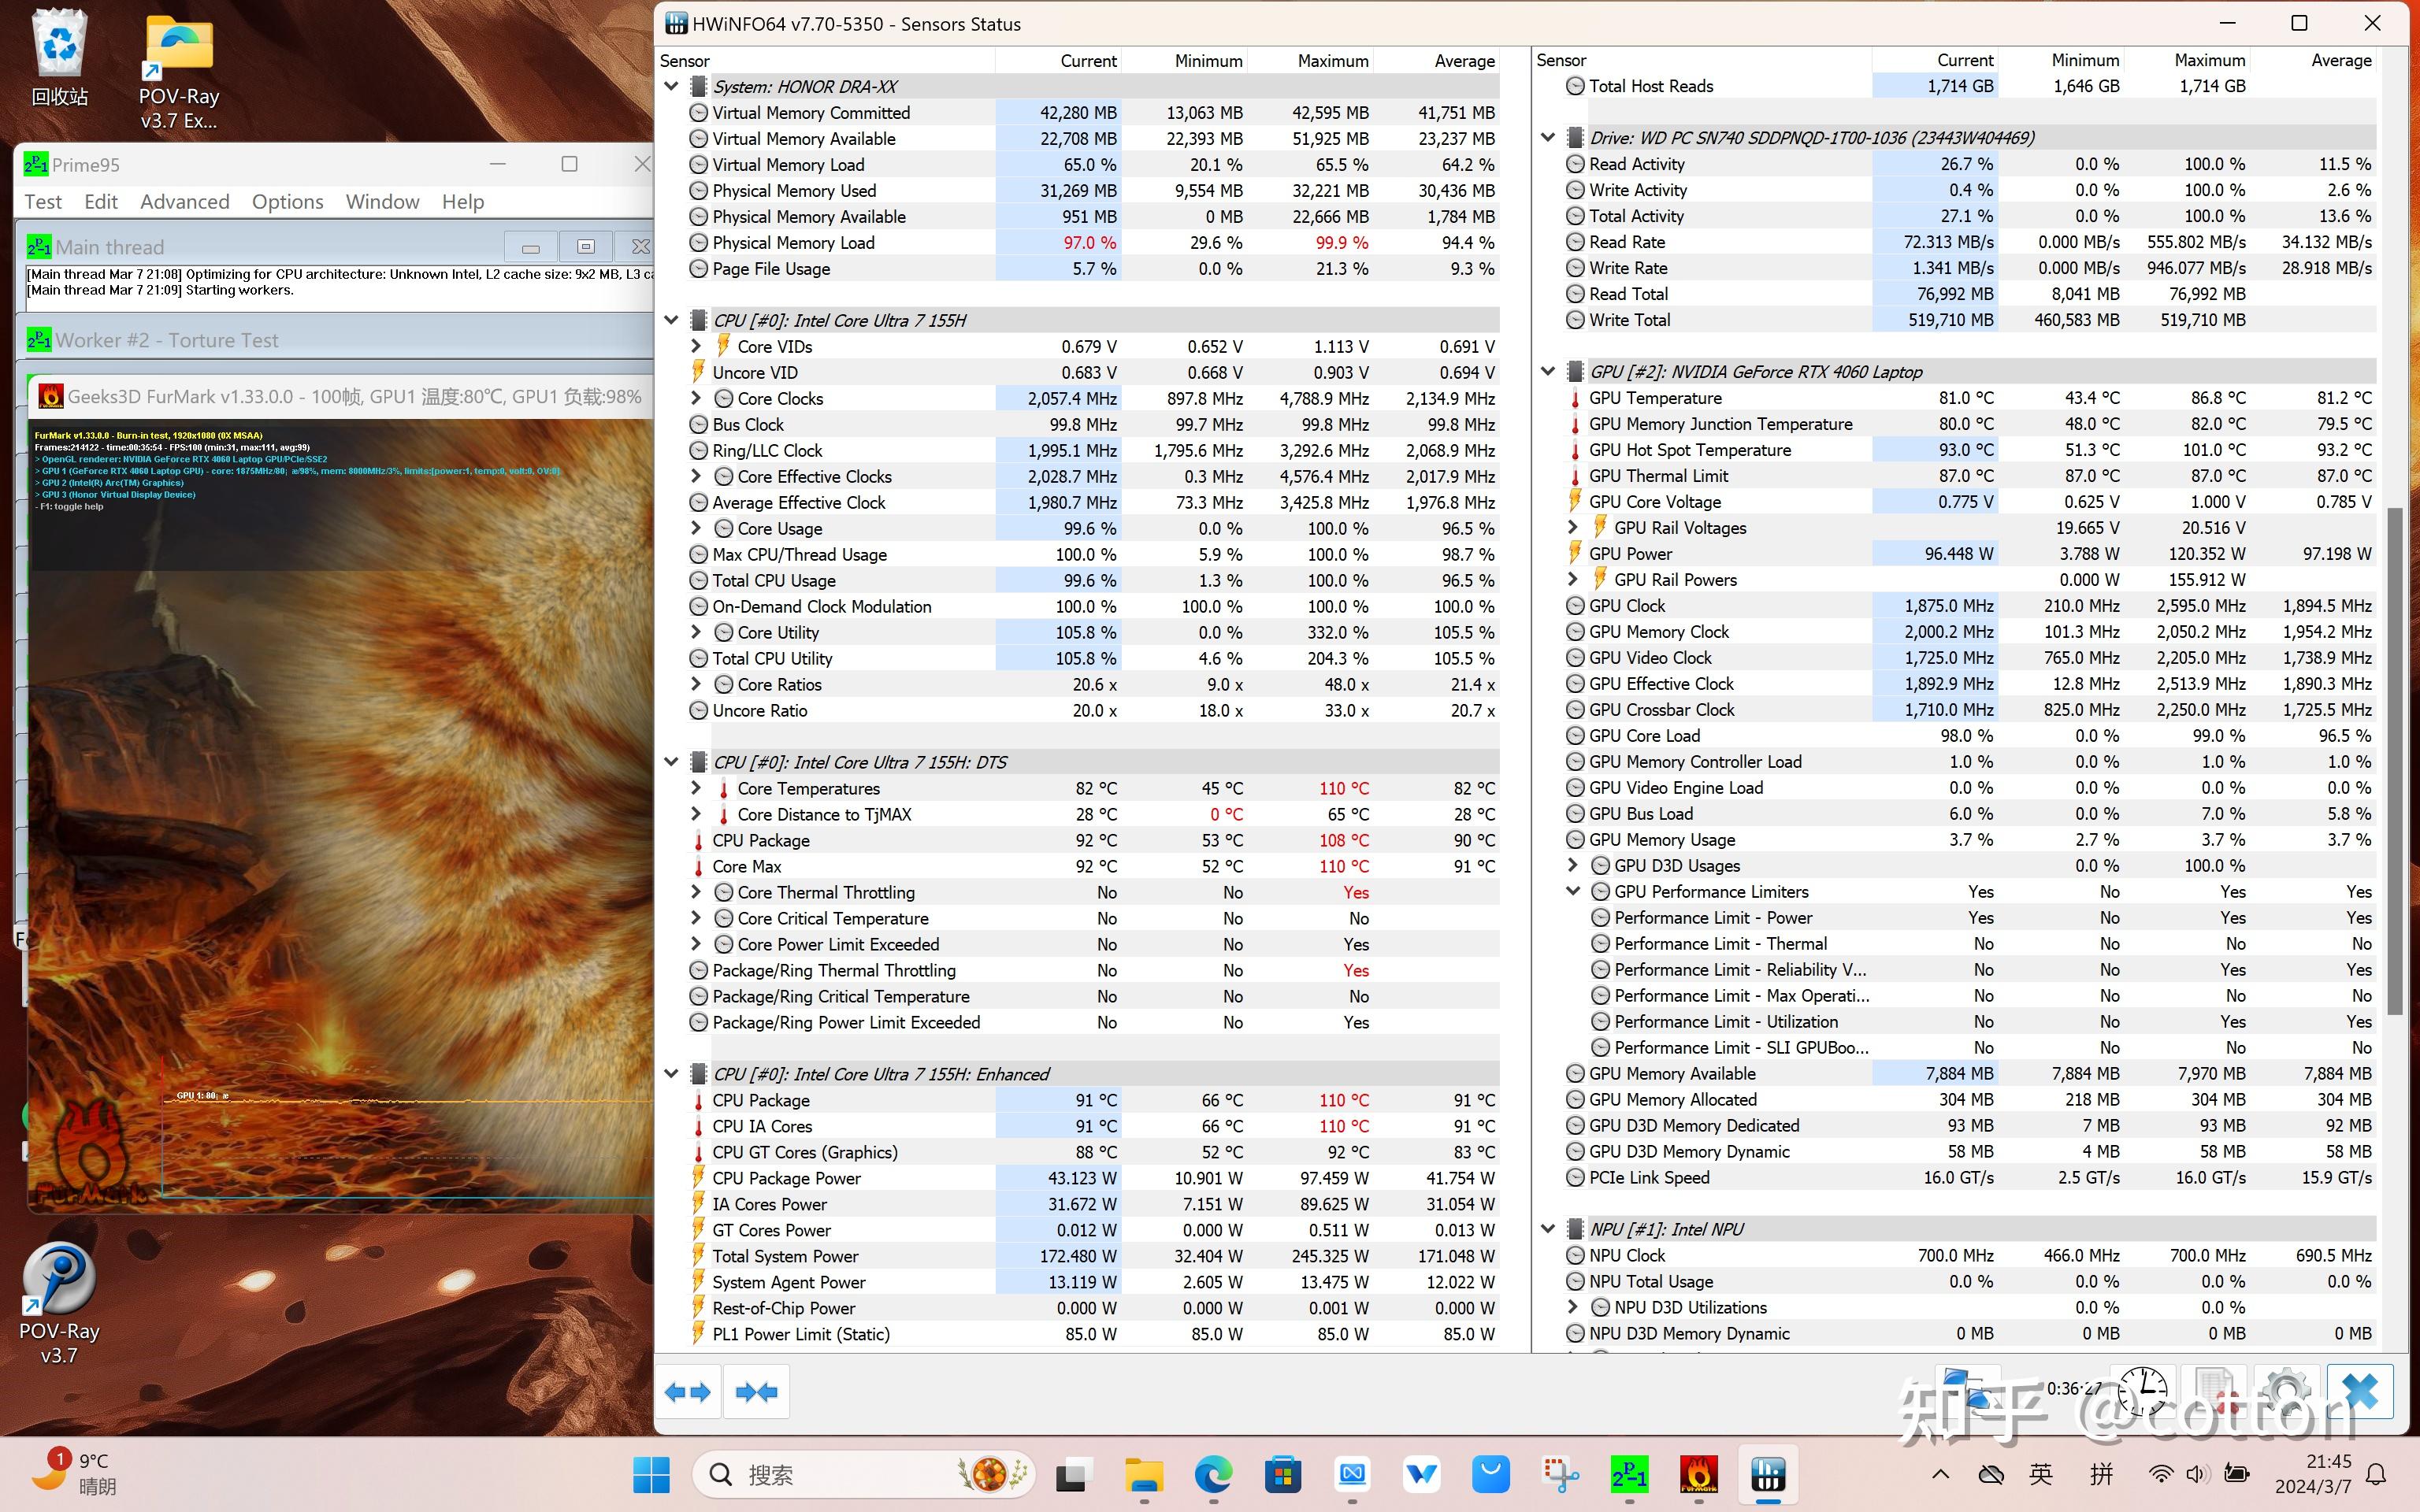
Task: Open Microsoft Store from the taskbar
Action: point(1283,1474)
